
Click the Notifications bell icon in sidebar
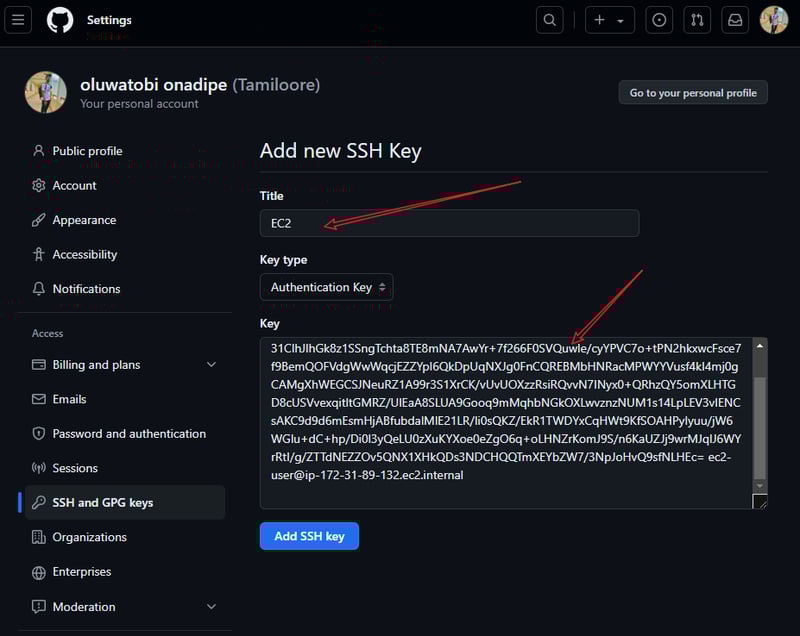pos(39,289)
